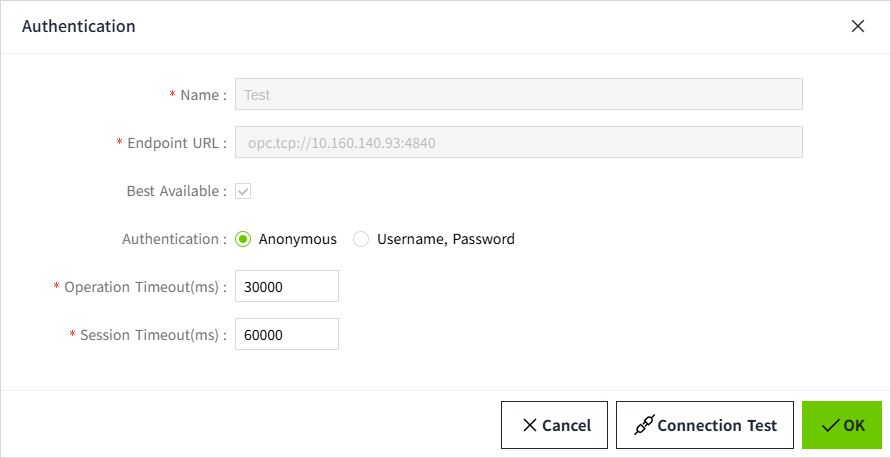Select the Session Timeout input box
Viewport: 891px width, 458px height.
click(x=286, y=335)
